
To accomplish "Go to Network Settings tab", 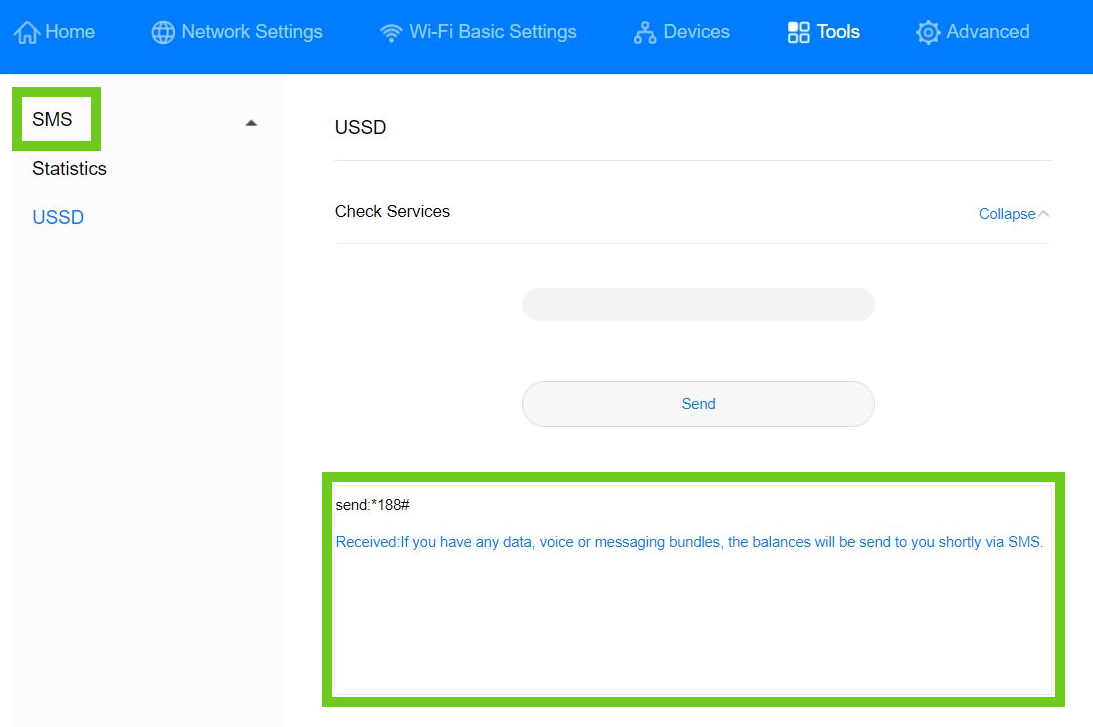I will click(x=237, y=32).
